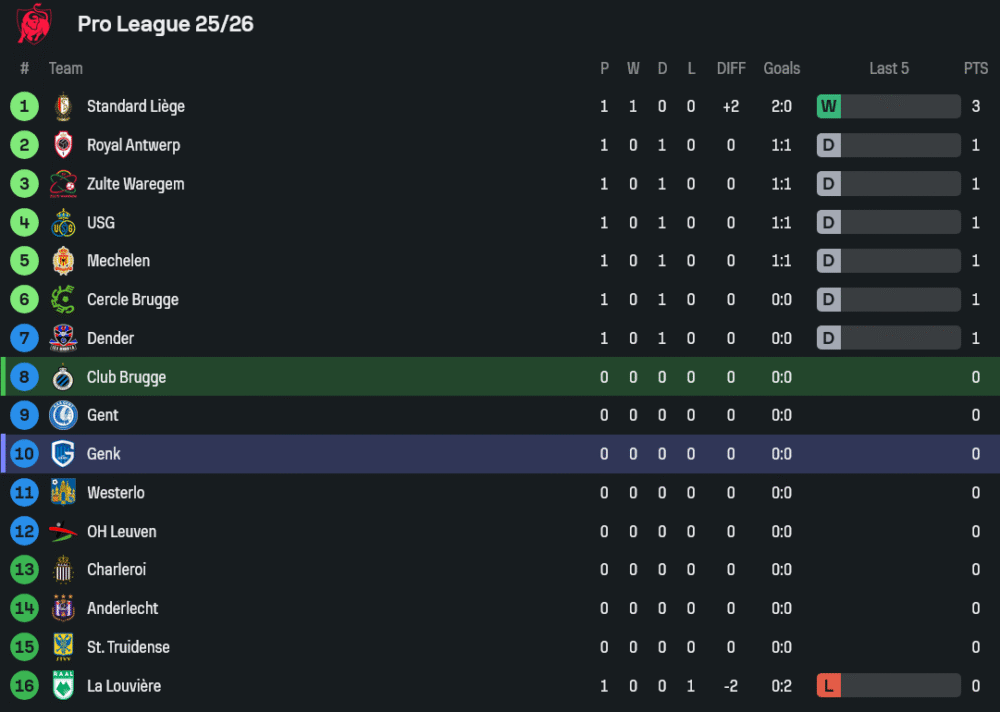Click the Standard Liège club crest
The height and width of the screenshot is (712, 1000).
pyautogui.click(x=63, y=107)
